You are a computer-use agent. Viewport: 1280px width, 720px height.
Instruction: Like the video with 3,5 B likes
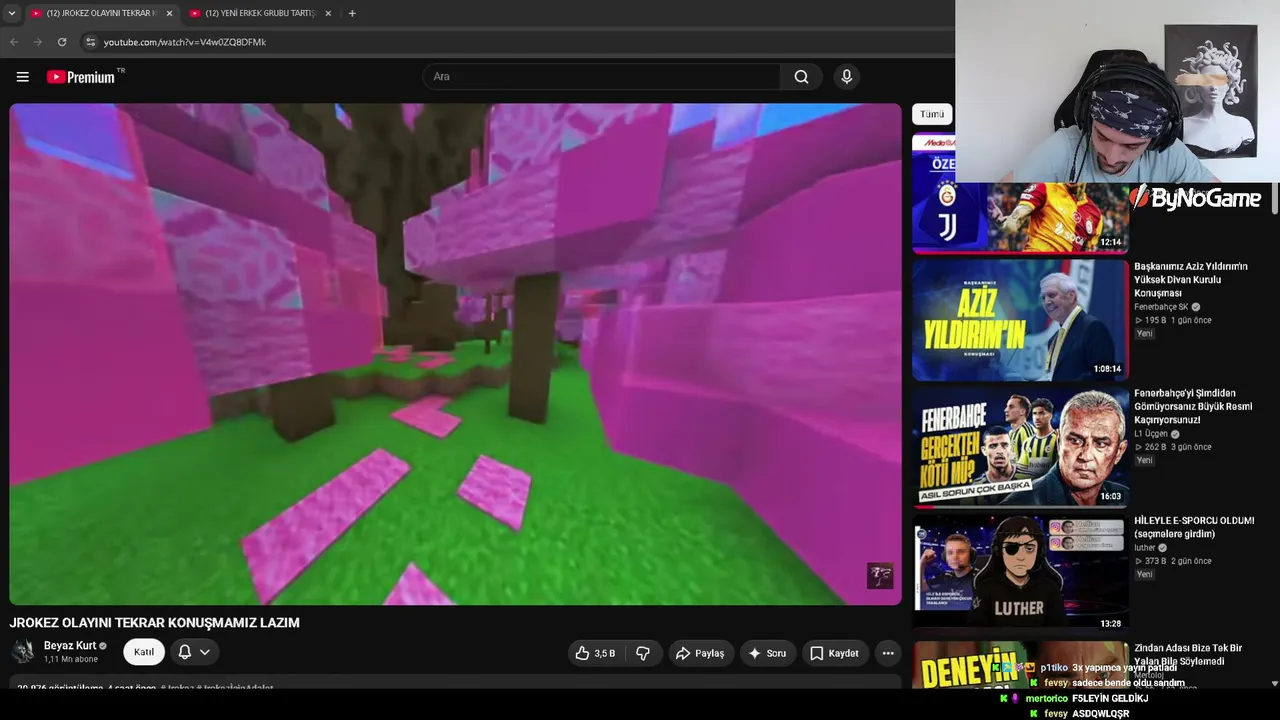point(595,653)
